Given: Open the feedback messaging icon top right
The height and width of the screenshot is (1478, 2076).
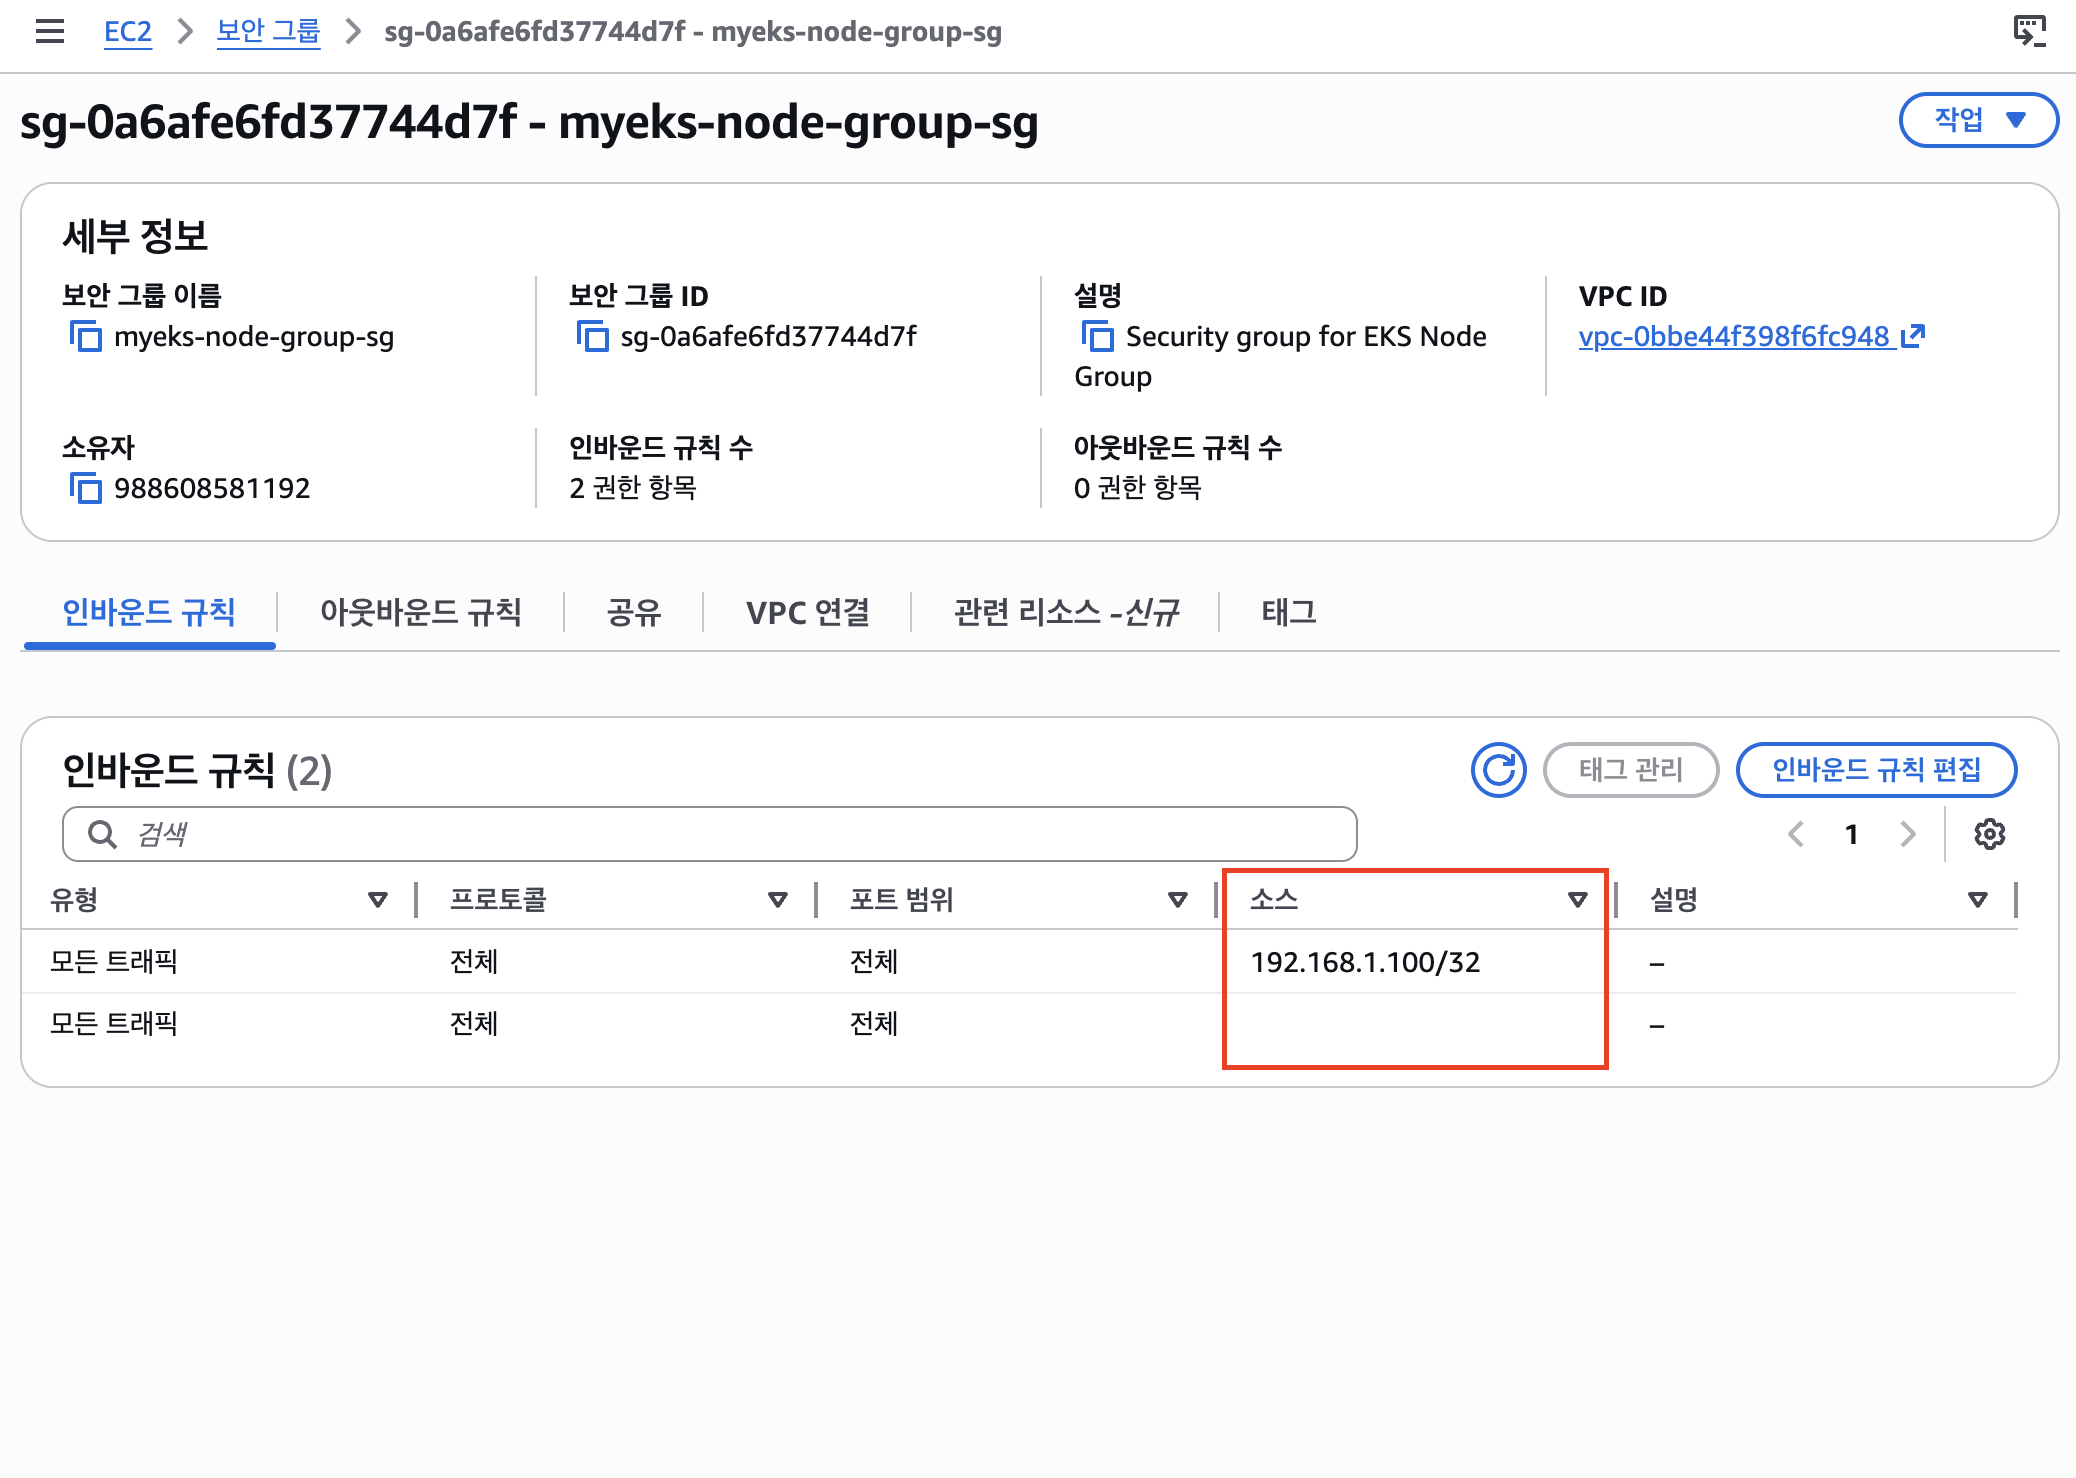Looking at the screenshot, I should [x=2030, y=31].
